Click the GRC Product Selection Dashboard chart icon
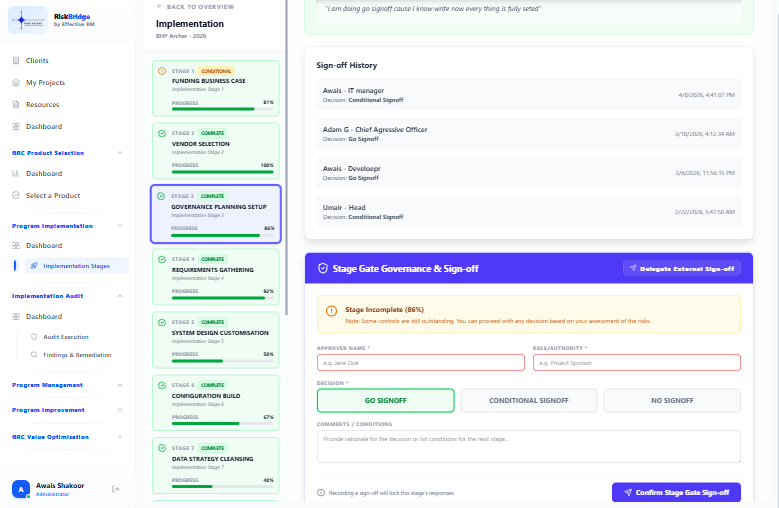The image size is (779, 508). pos(16,173)
